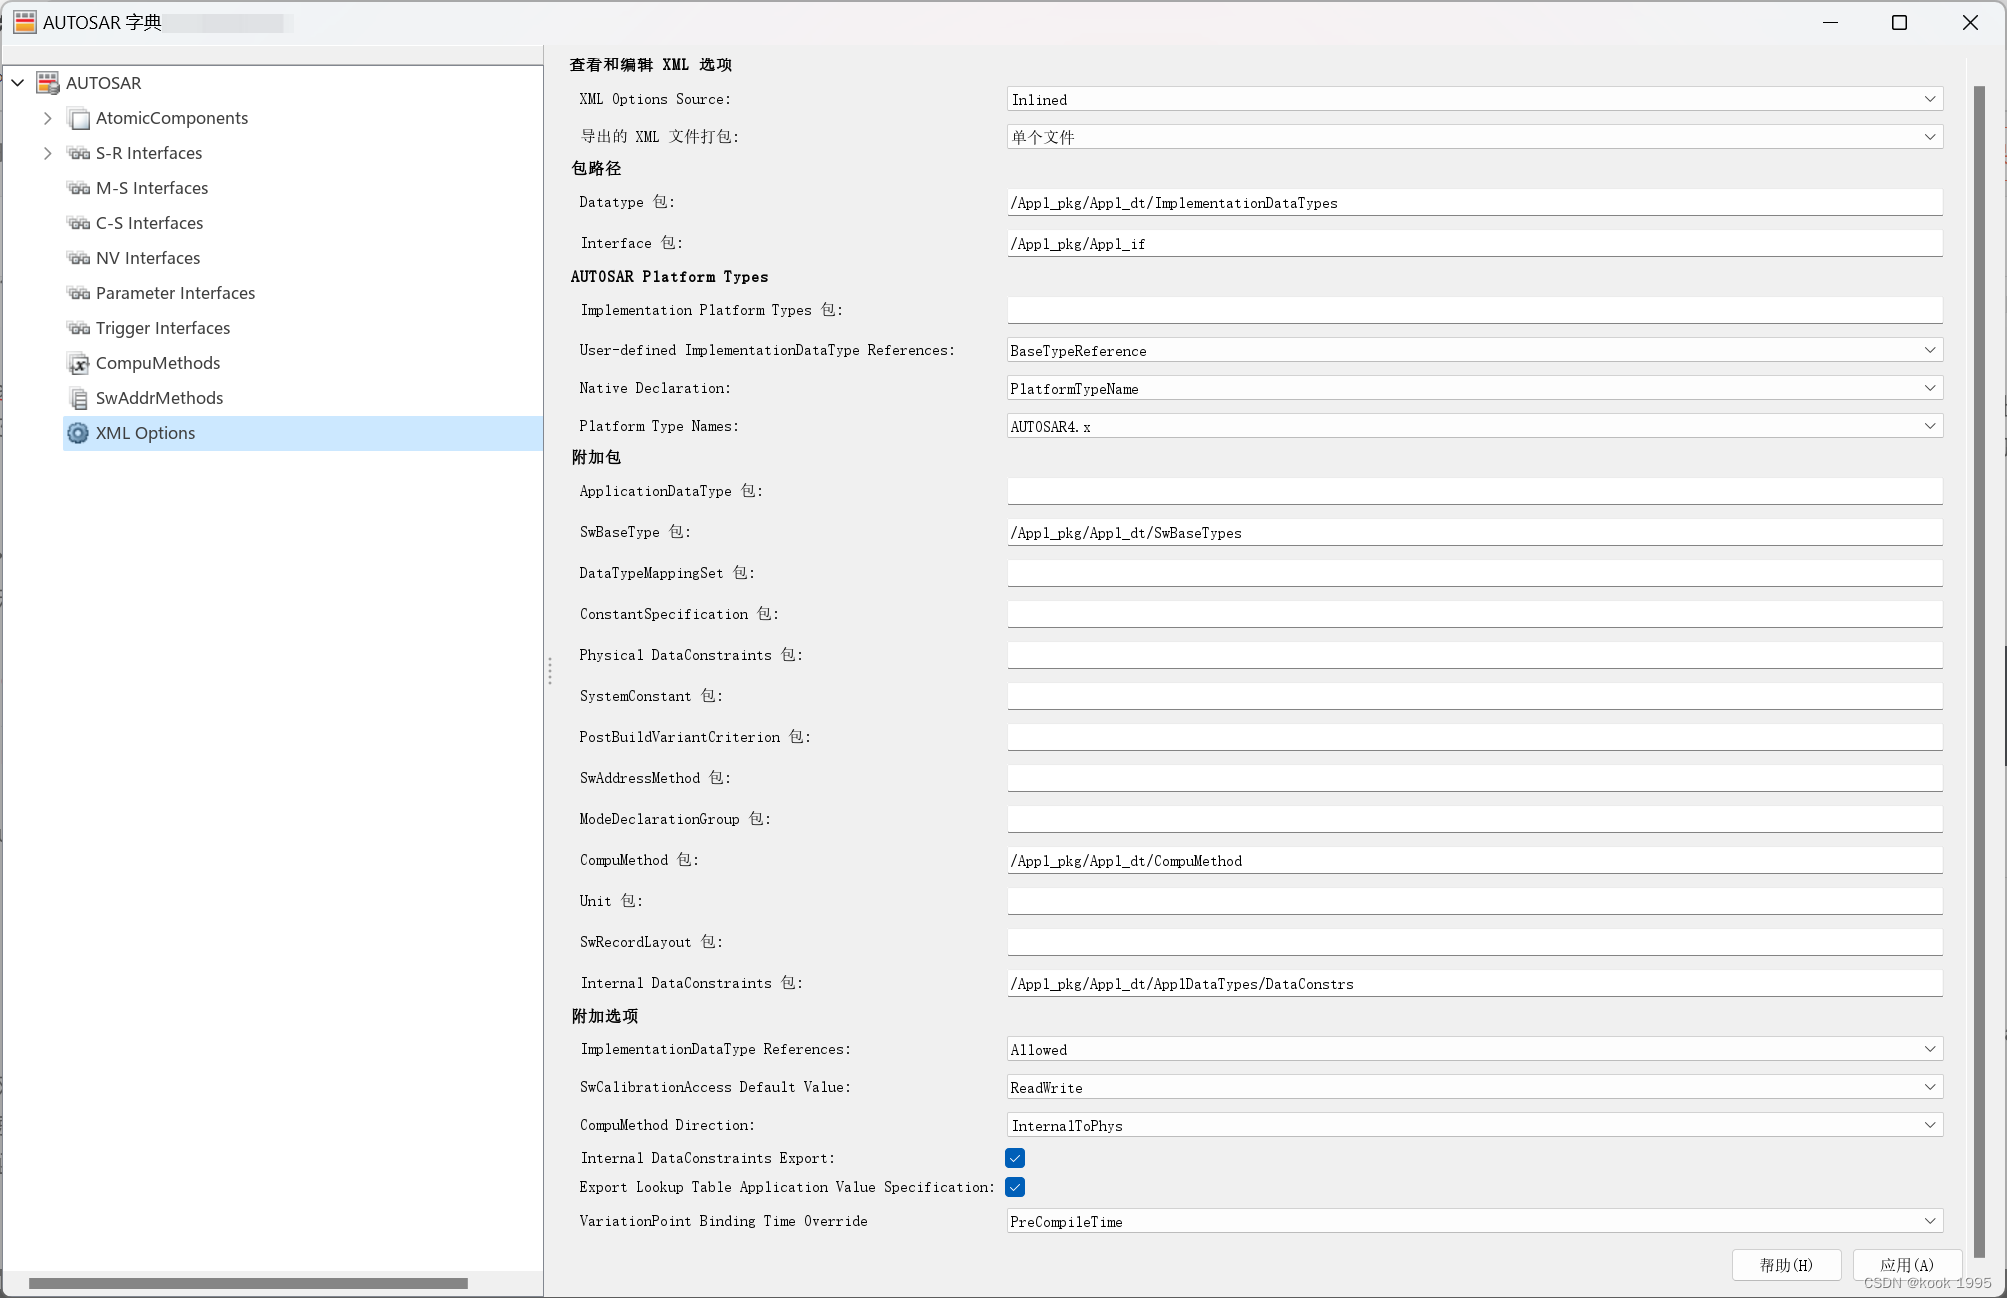The image size is (2007, 1298).
Task: Click the Interface package path field
Action: click(x=1475, y=243)
